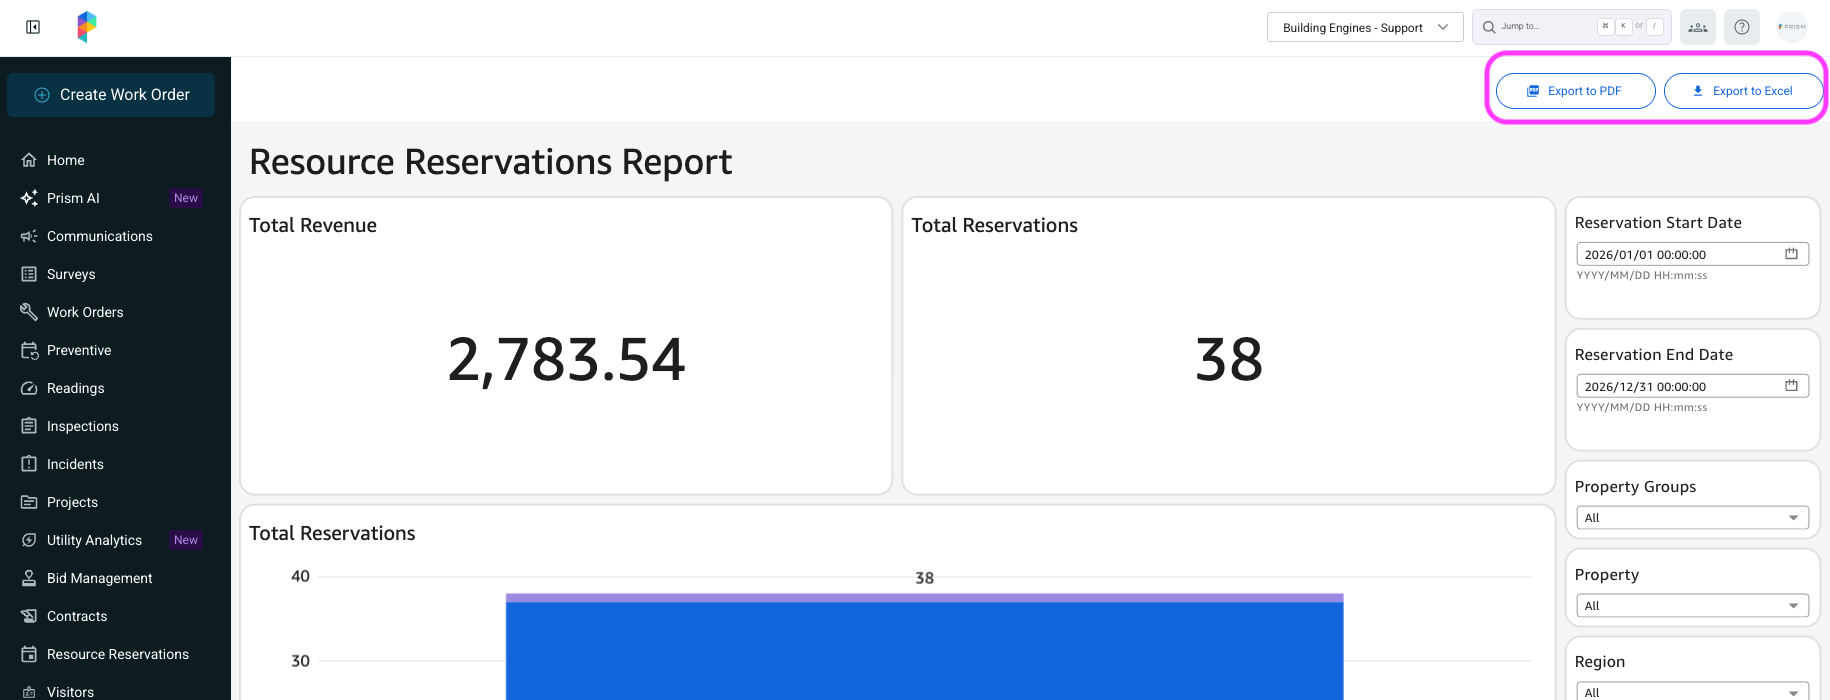Expand the Property Groups dropdown
This screenshot has width=1830, height=700.
point(1693,518)
